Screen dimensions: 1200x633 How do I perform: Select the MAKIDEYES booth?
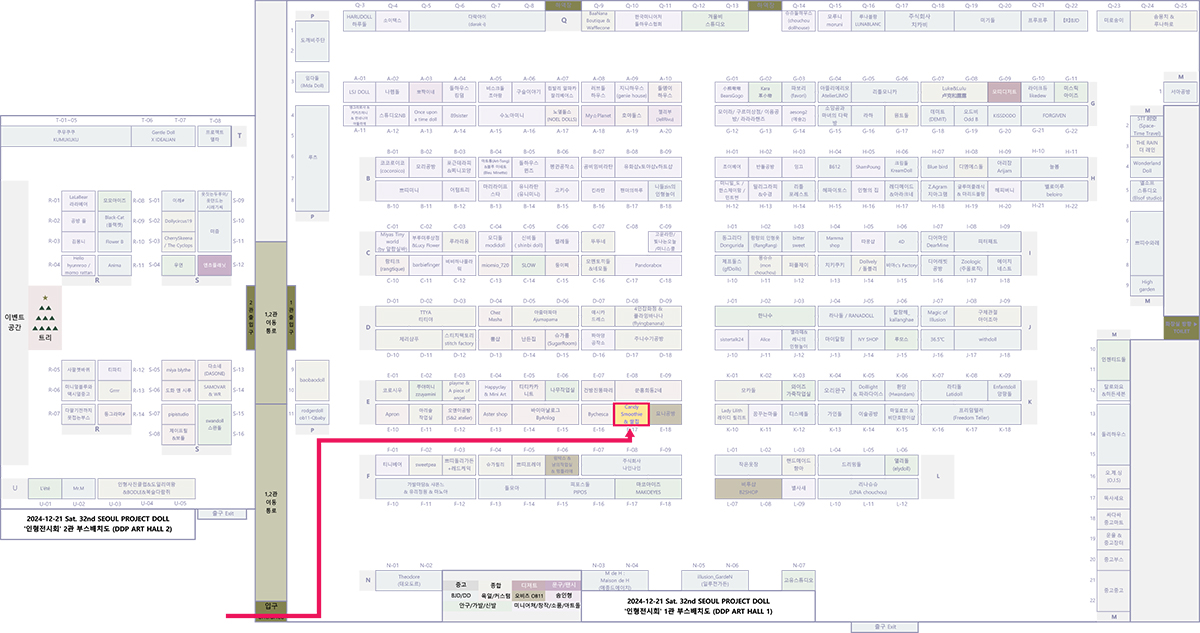click(x=648, y=488)
